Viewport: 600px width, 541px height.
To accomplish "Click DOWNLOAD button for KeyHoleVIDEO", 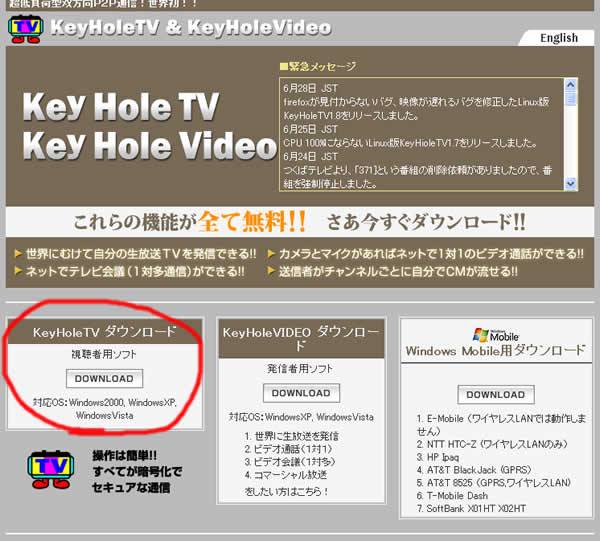I will point(301,393).
